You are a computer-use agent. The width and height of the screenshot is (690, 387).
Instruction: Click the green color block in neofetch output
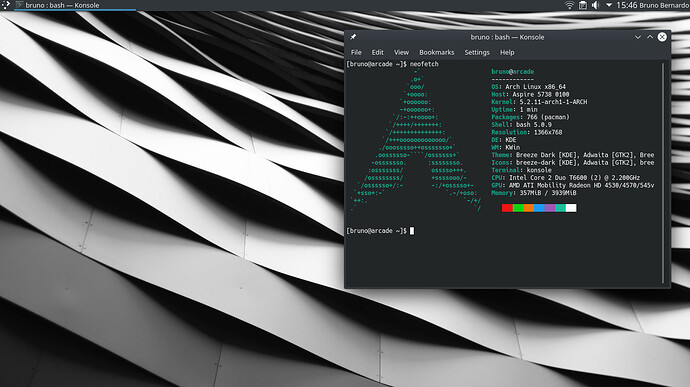coord(518,208)
